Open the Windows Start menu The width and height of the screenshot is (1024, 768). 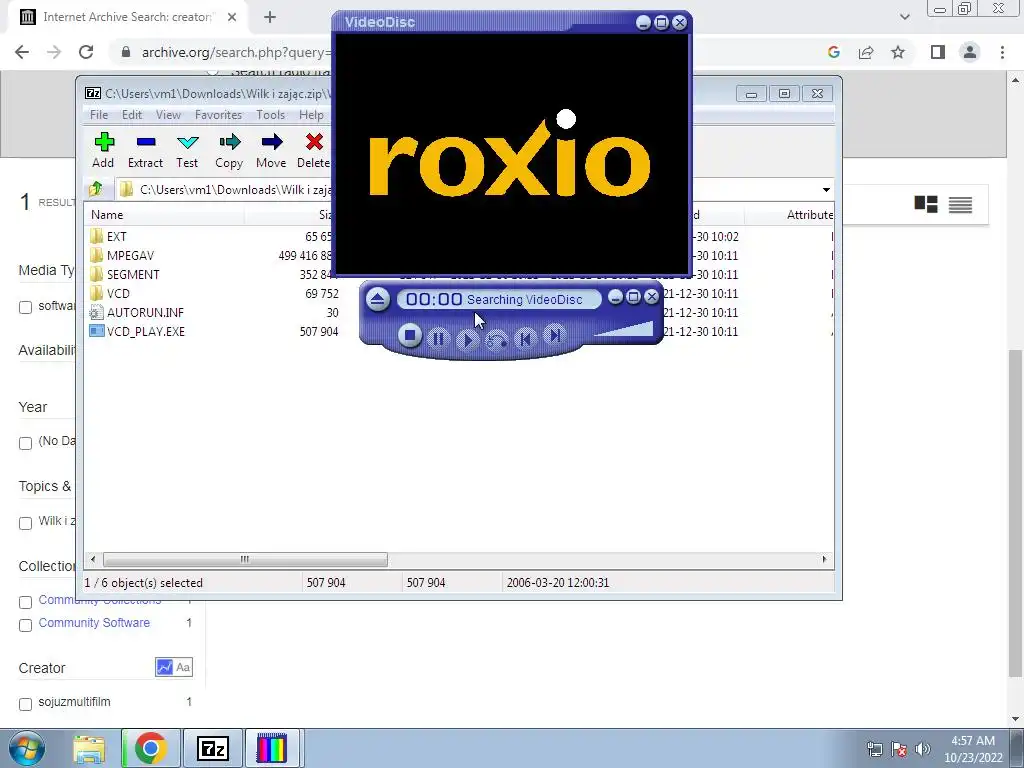click(x=26, y=748)
